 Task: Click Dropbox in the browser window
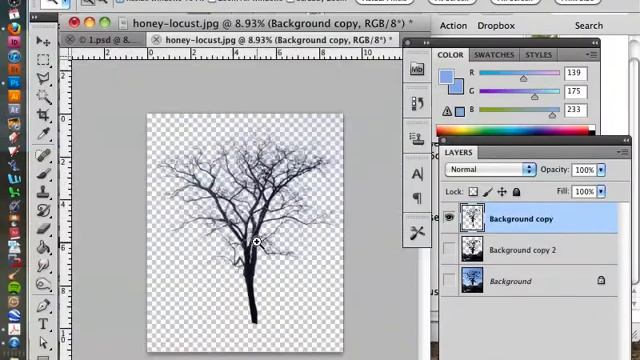[496, 26]
